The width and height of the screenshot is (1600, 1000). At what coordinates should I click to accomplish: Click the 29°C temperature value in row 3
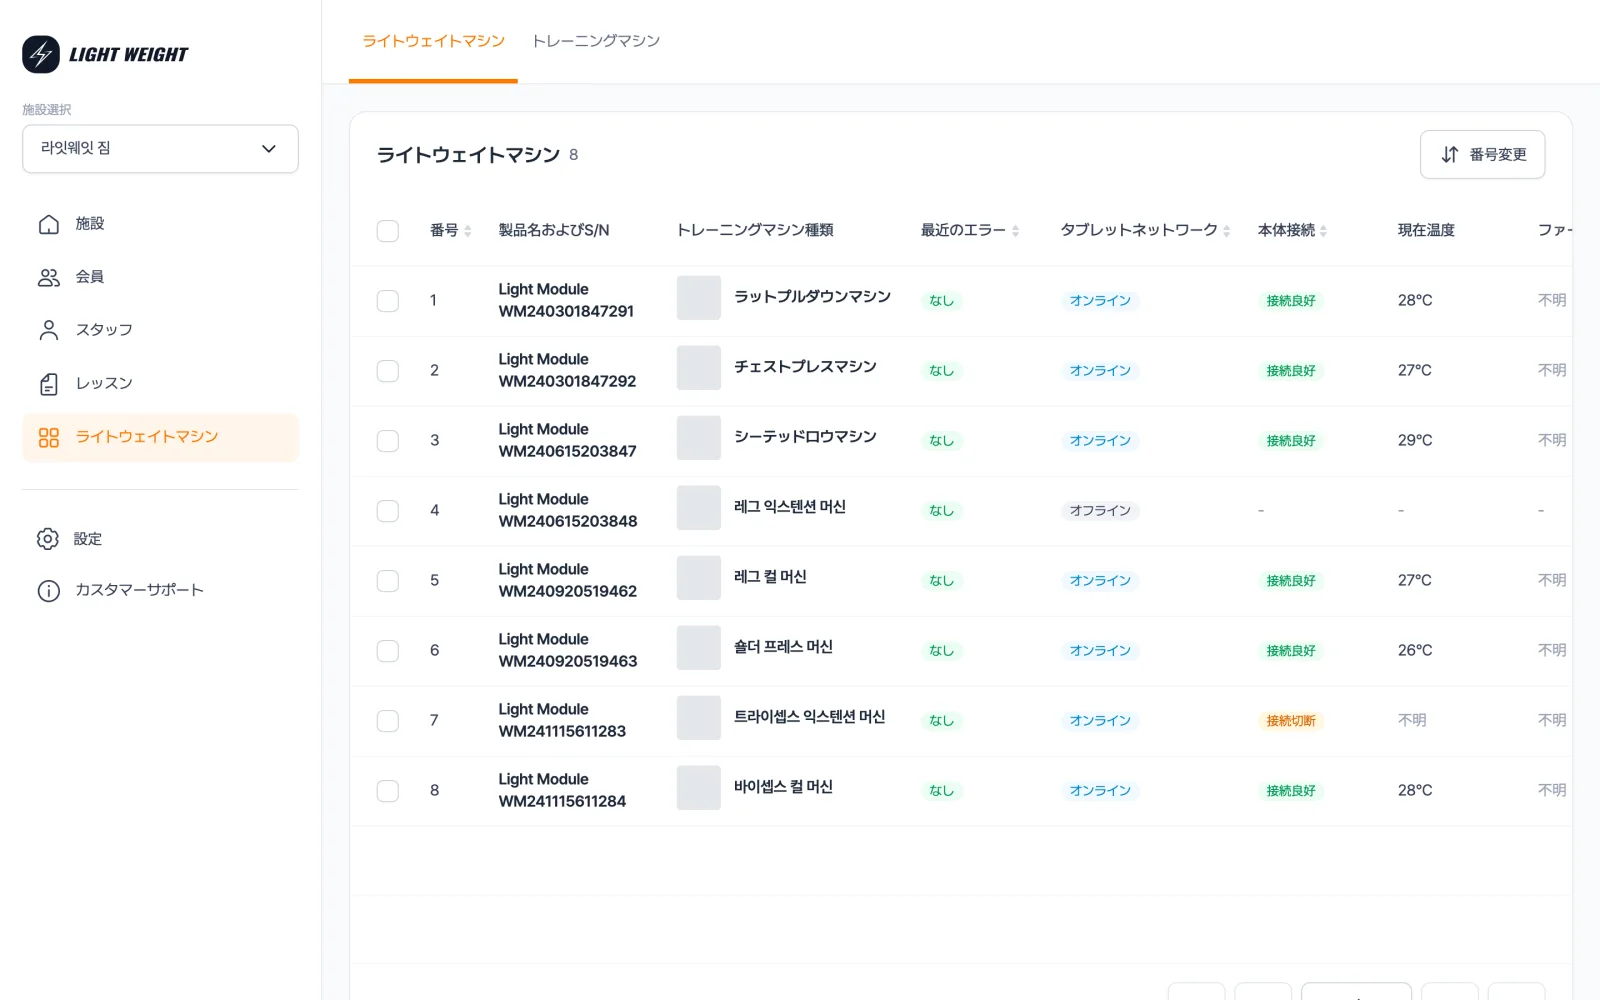coord(1415,441)
